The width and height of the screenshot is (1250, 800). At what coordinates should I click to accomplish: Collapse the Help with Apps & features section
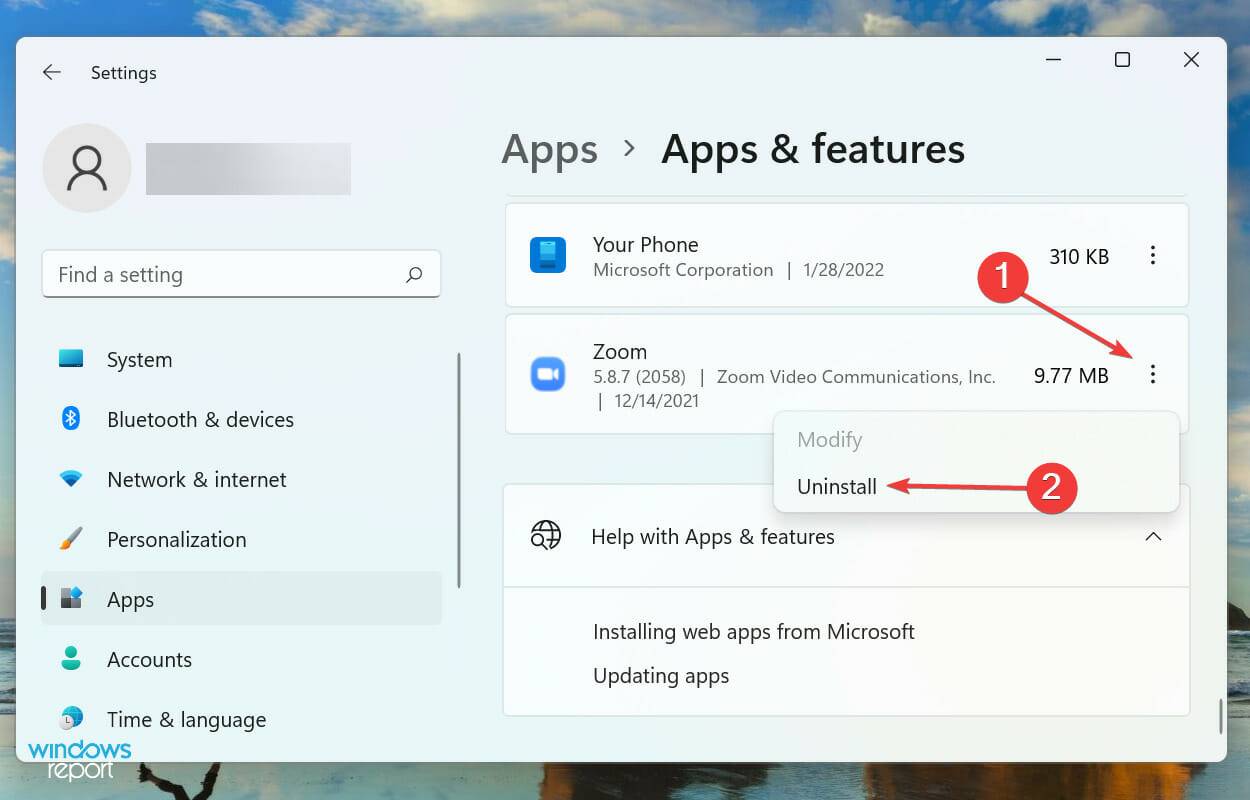coord(1153,537)
